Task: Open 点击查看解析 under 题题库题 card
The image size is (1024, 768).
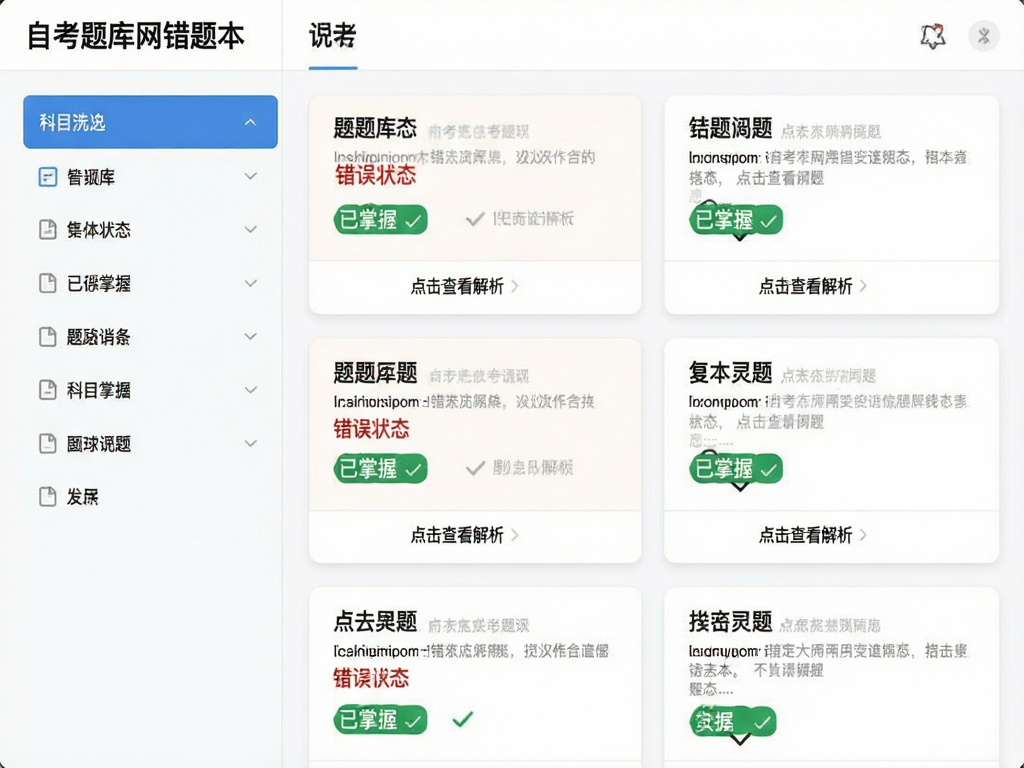Action: (464, 535)
